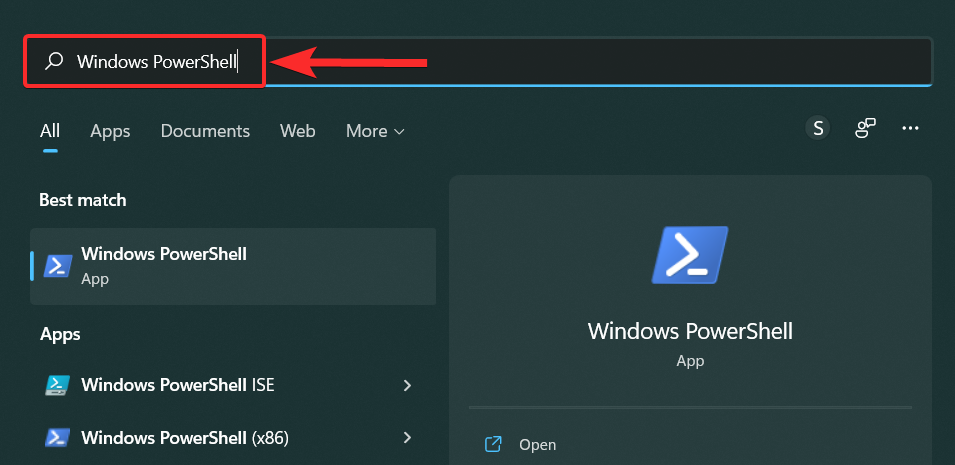Click the Windows PowerShell (x86) icon
The width and height of the screenshot is (955, 465).
click(58, 438)
